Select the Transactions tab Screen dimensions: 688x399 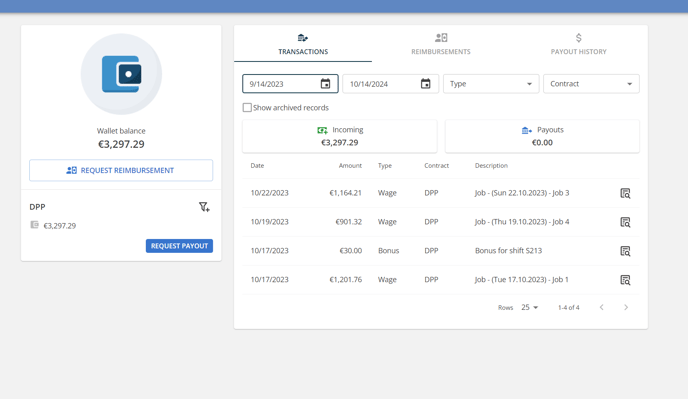click(x=303, y=44)
